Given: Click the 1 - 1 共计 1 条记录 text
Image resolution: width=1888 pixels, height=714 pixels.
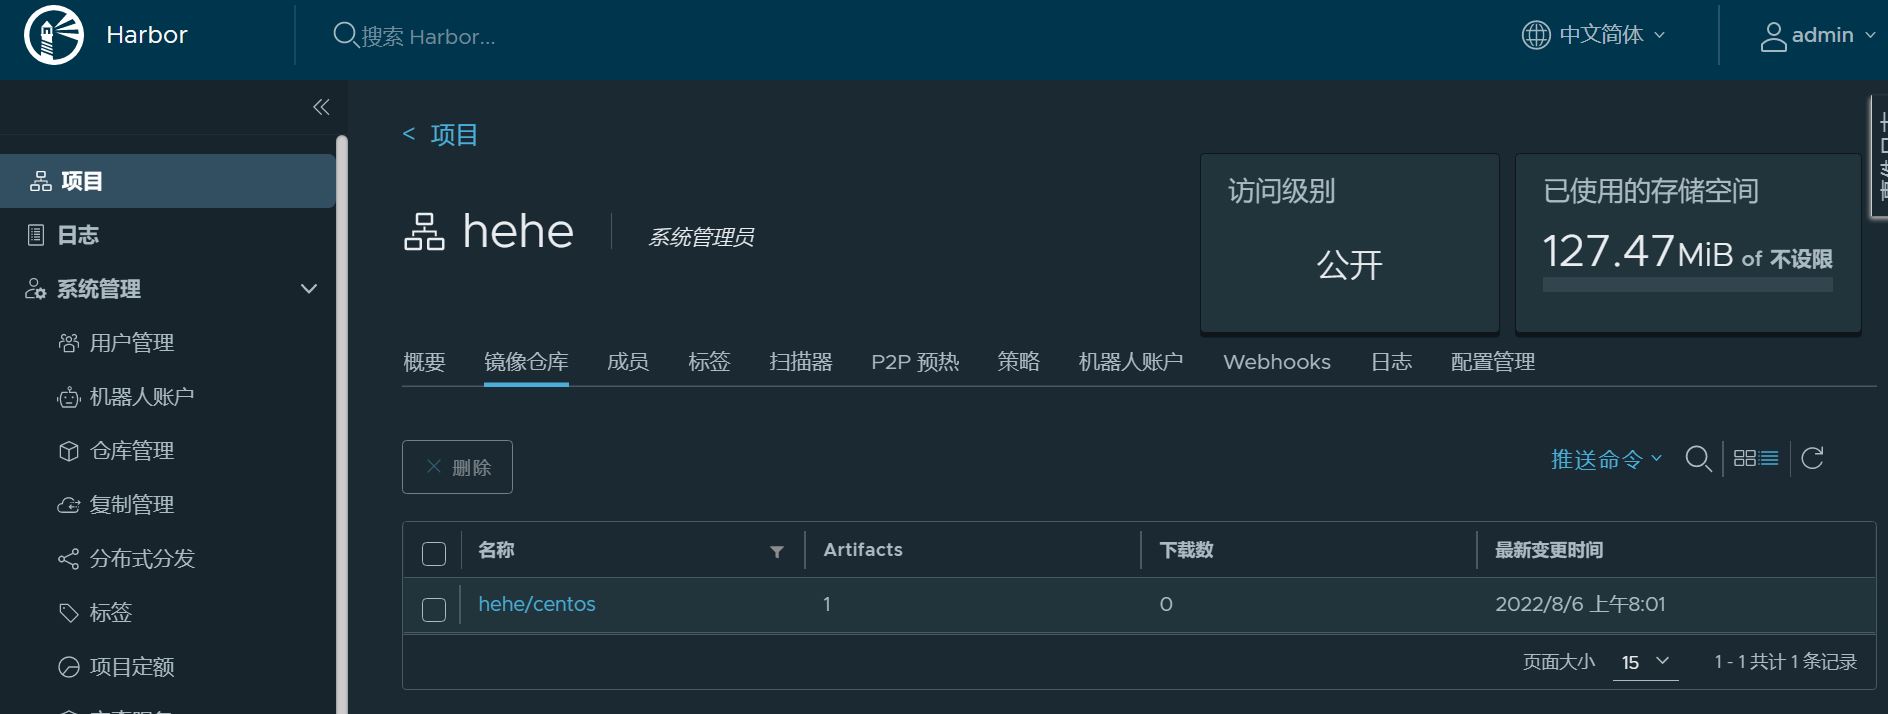Looking at the screenshot, I should click(x=1785, y=662).
